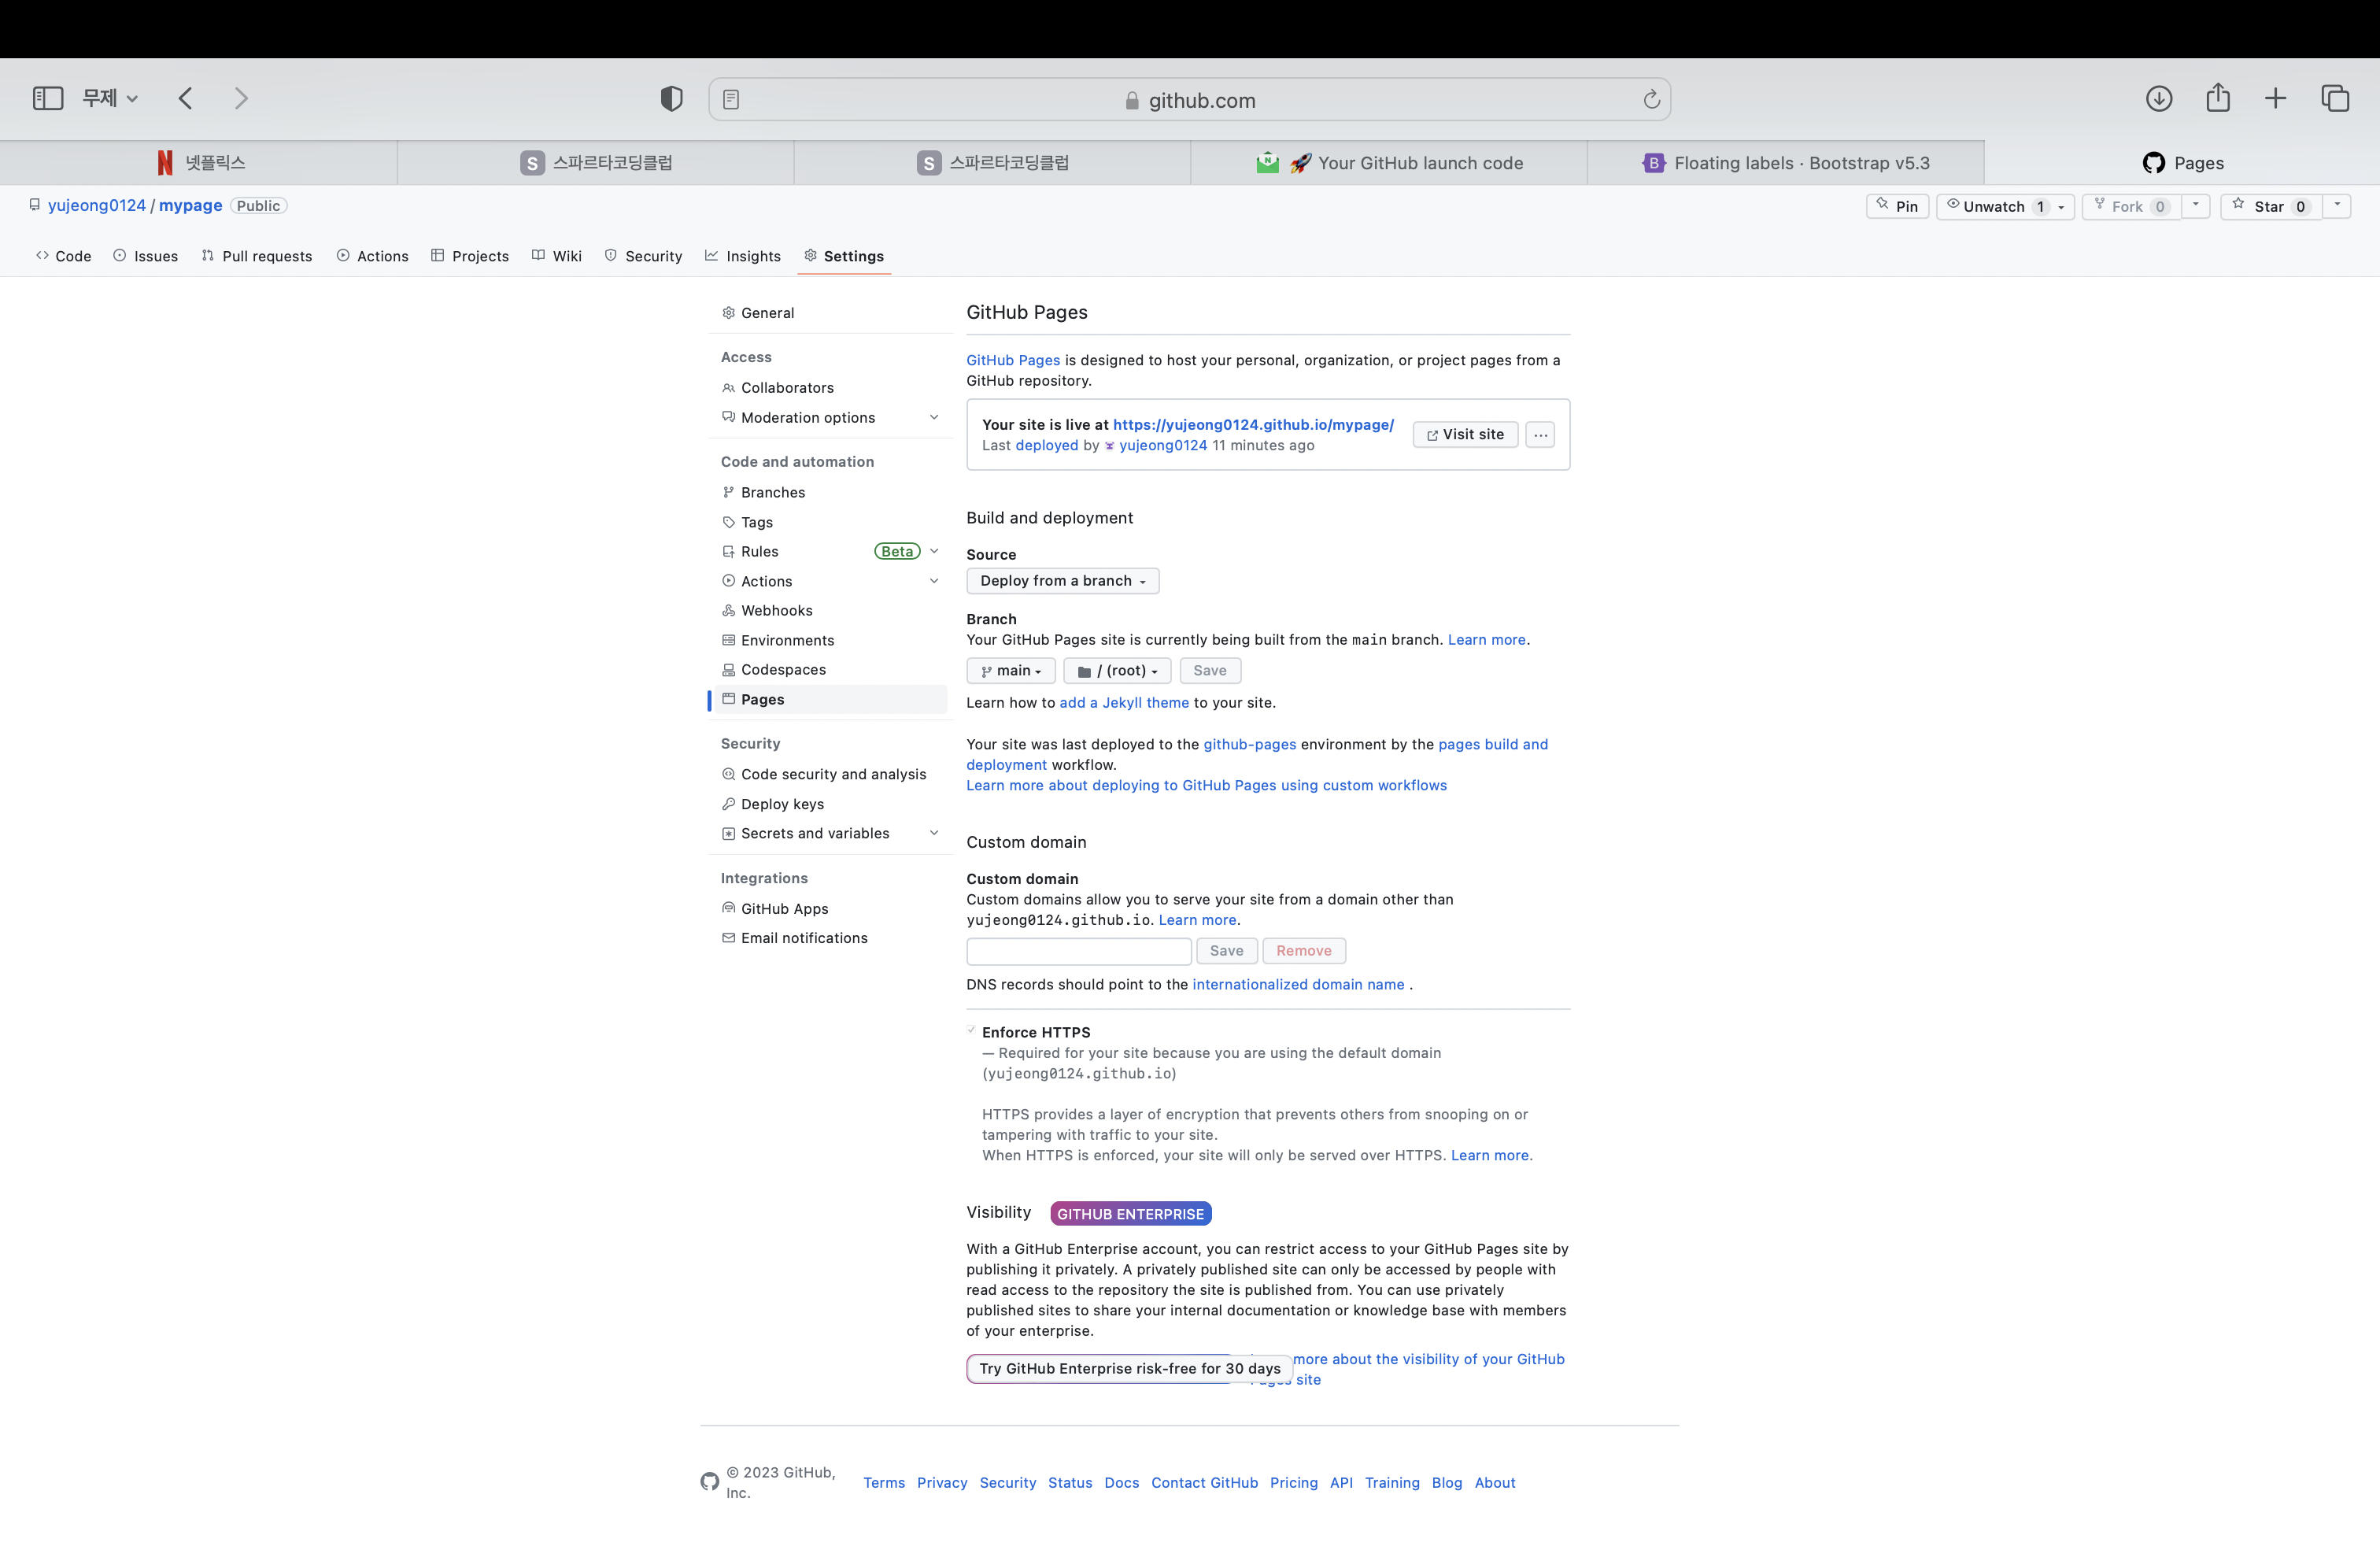Toggle the Safari sidebar icon
The height and width of the screenshot is (1546, 2380).
[x=48, y=98]
